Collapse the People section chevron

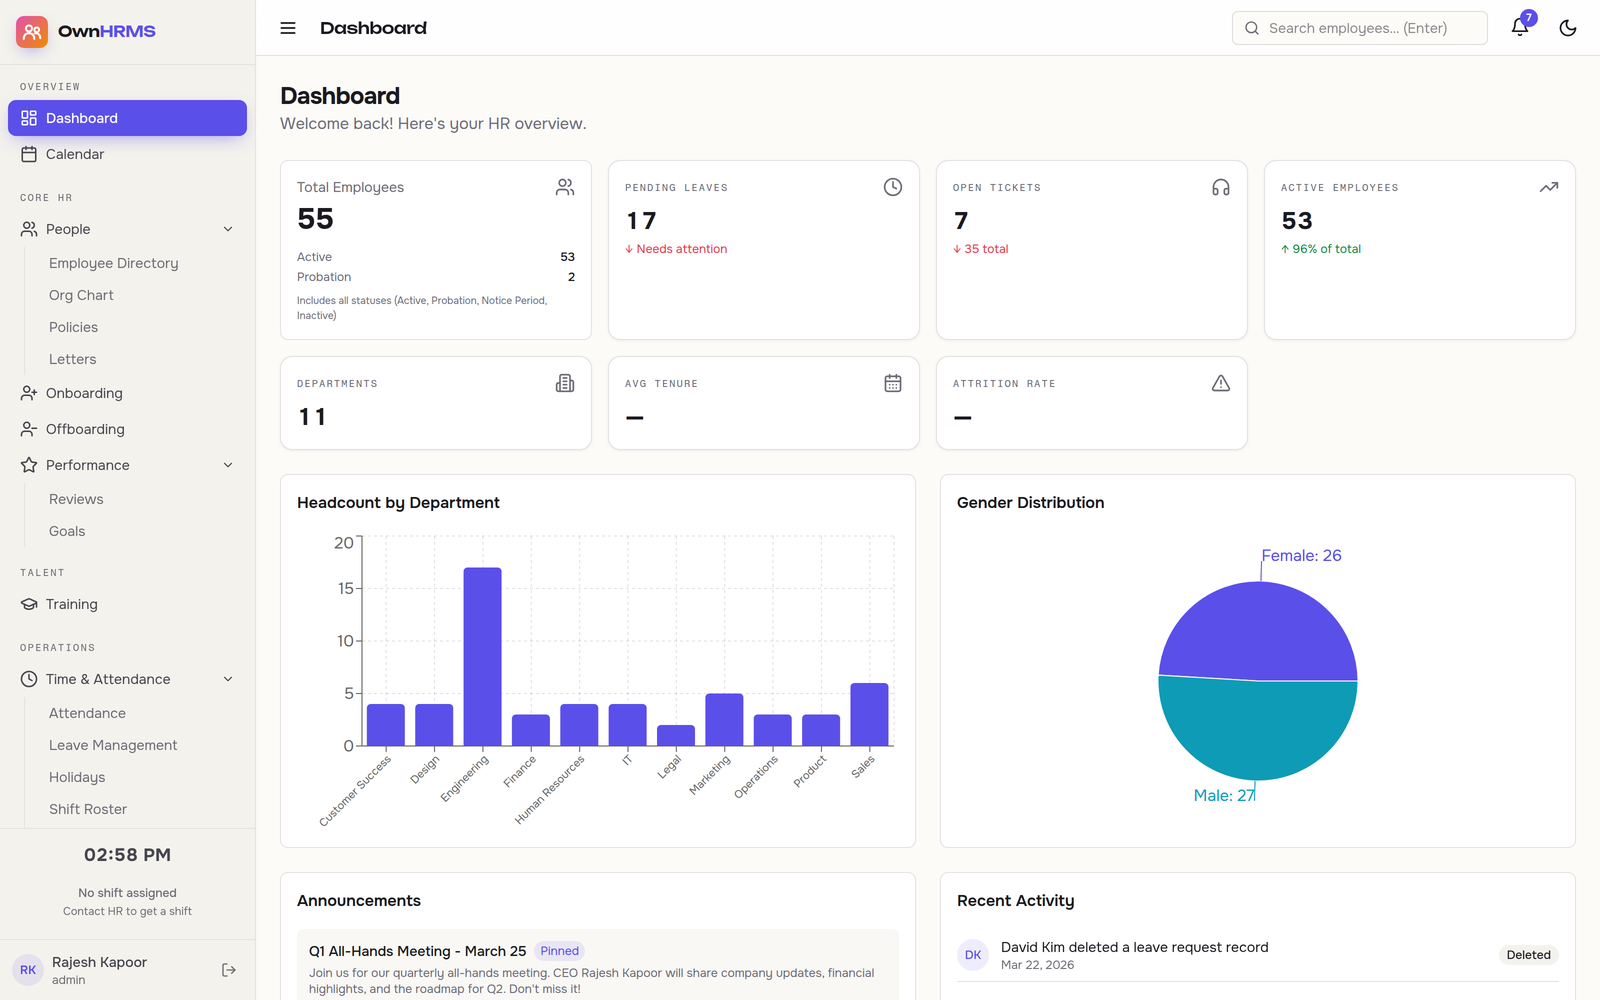pos(228,229)
